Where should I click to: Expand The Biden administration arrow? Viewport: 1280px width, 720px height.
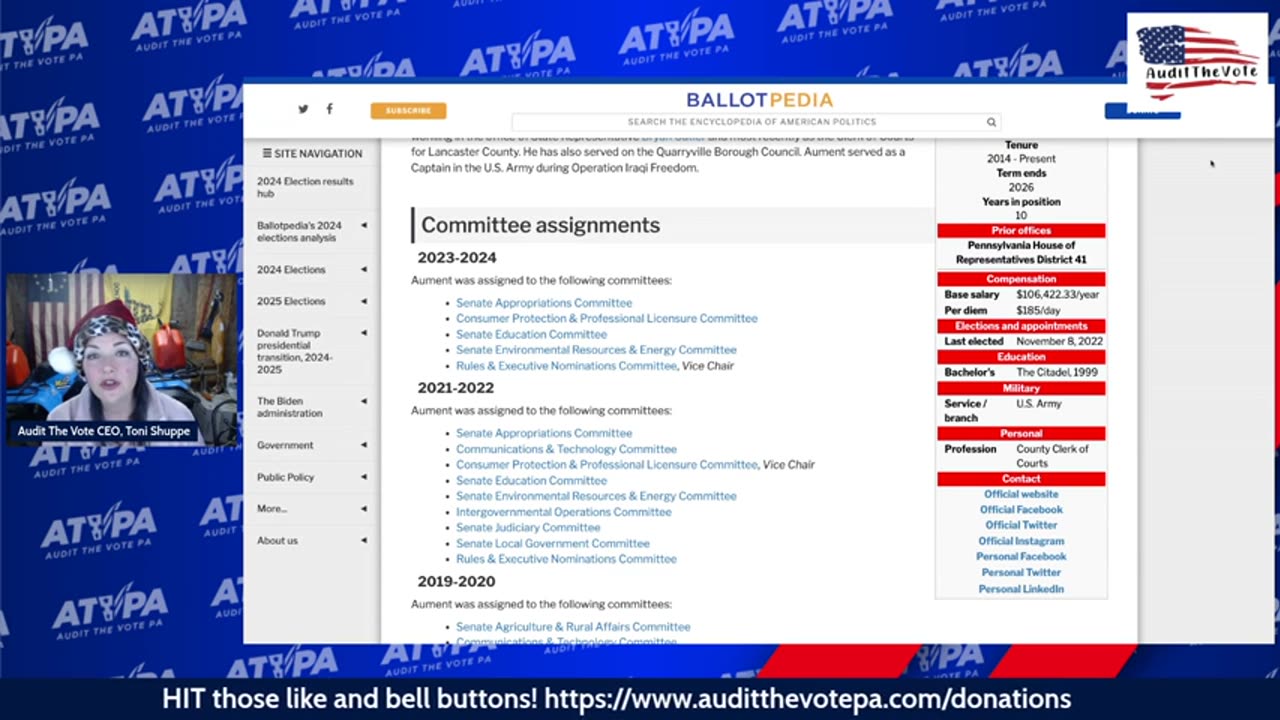(363, 401)
